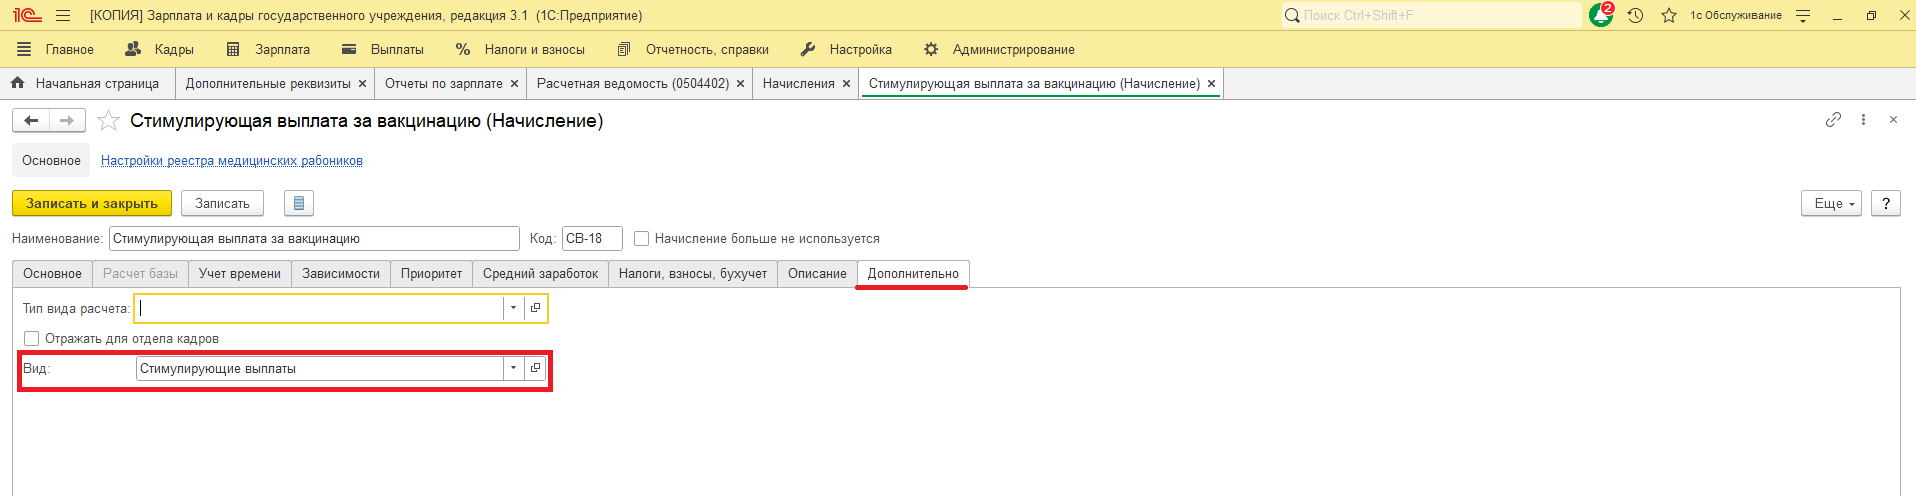
Task: Go forward with the right arrow button
Action: 67,120
